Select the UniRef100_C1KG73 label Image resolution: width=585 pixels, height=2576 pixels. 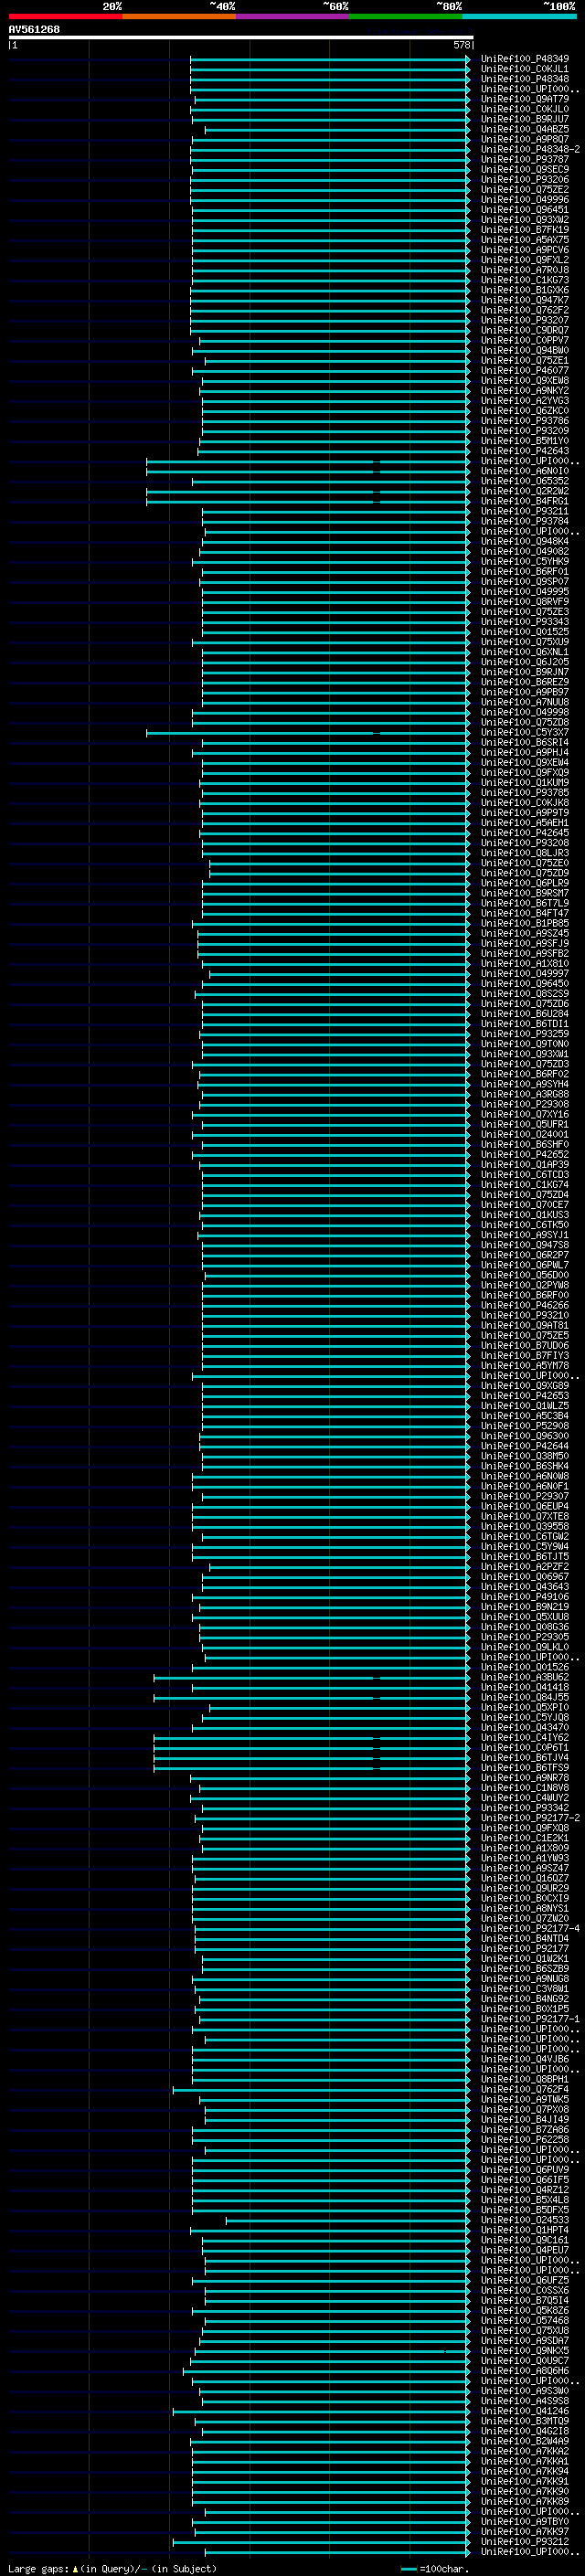[x=525, y=280]
